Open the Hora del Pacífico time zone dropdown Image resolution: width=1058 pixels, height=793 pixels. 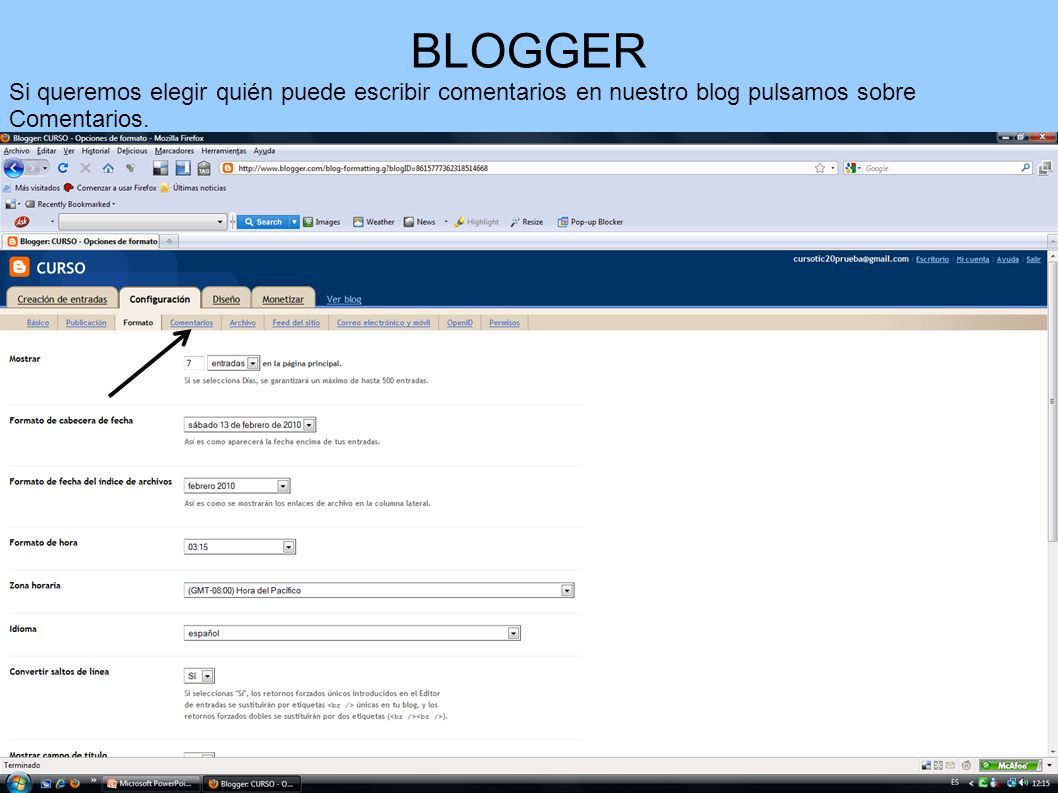click(x=379, y=590)
